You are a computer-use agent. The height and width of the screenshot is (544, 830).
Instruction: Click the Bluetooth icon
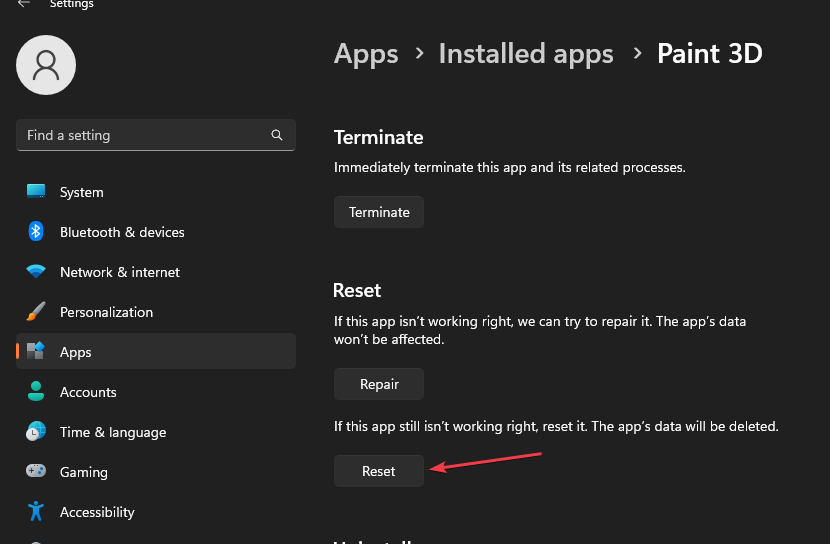[35, 231]
